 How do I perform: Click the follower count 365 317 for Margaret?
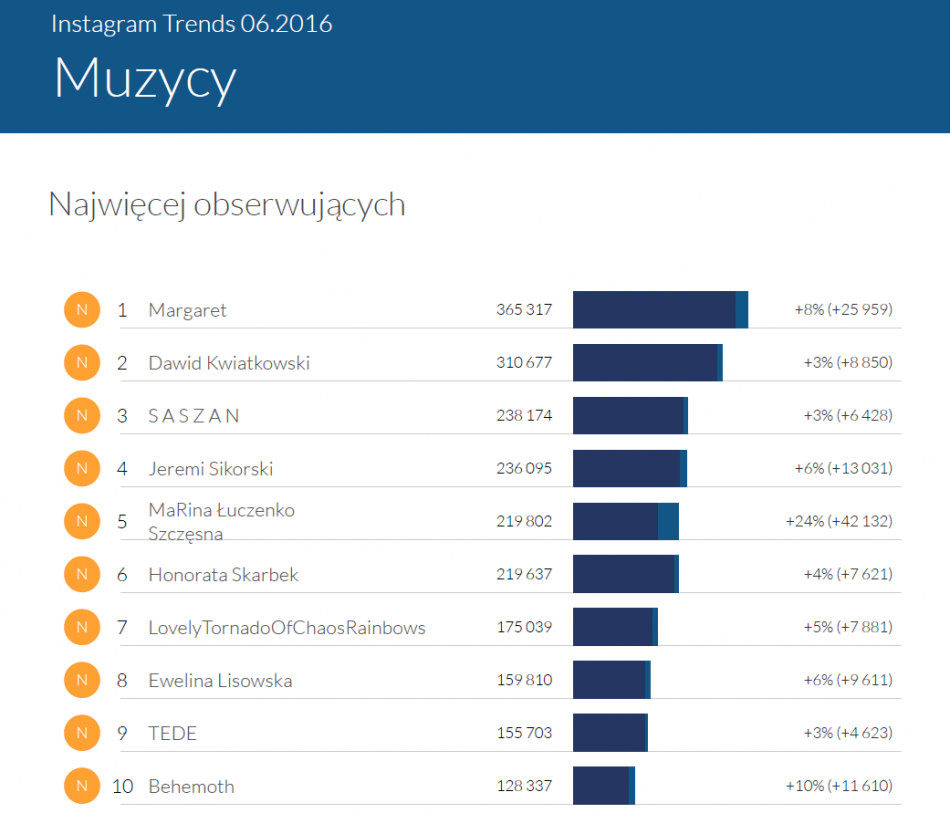point(524,310)
